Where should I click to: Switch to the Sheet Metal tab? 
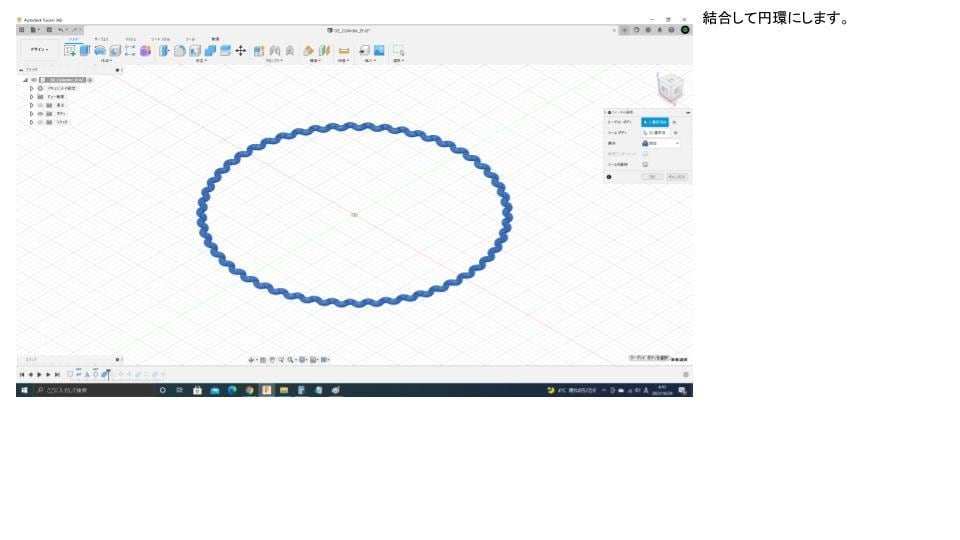click(x=160, y=39)
